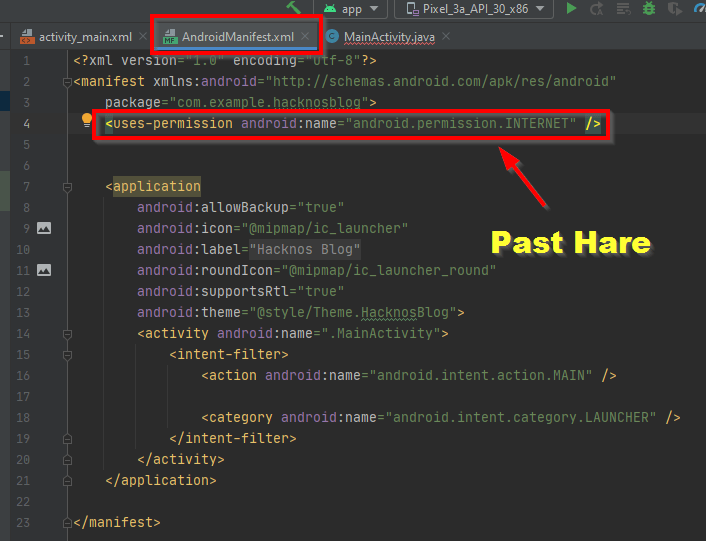Click the @mipmap/ic_launcher icon value
Viewport: 706px width, 541px height.
click(324, 228)
